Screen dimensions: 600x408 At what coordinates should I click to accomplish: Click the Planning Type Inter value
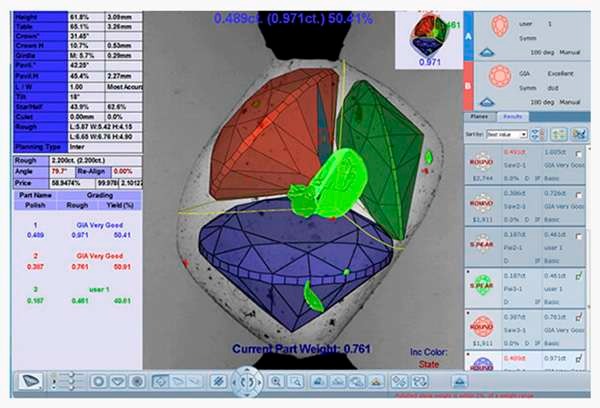(x=105, y=147)
